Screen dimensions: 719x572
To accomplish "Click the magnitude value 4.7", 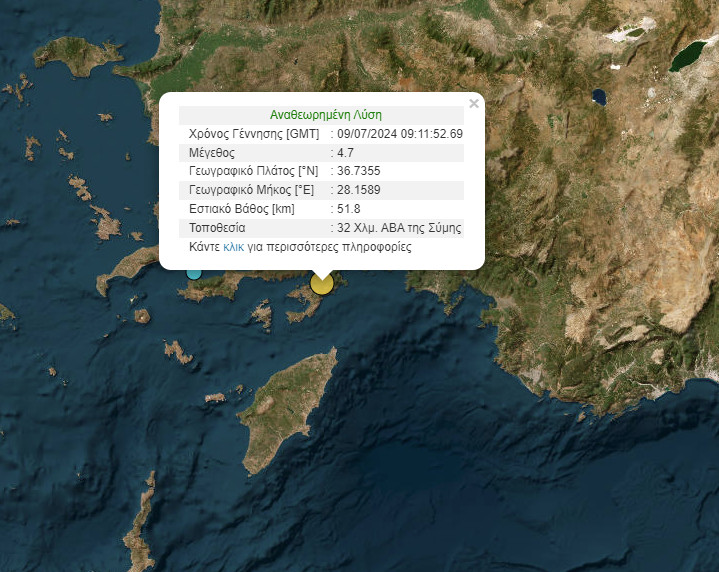I will pos(346,153).
